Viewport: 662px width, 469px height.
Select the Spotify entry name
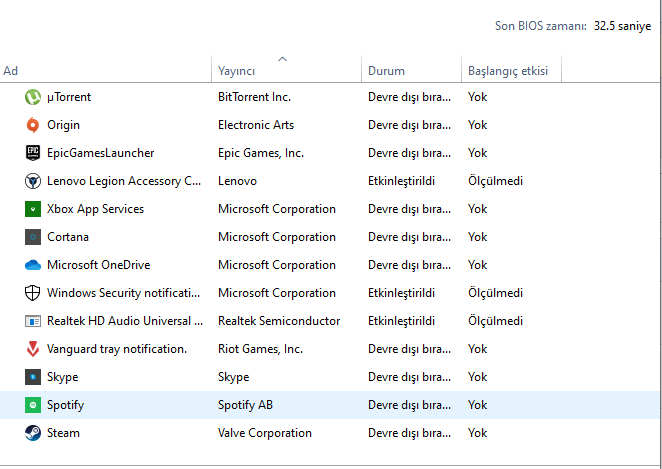click(65, 405)
